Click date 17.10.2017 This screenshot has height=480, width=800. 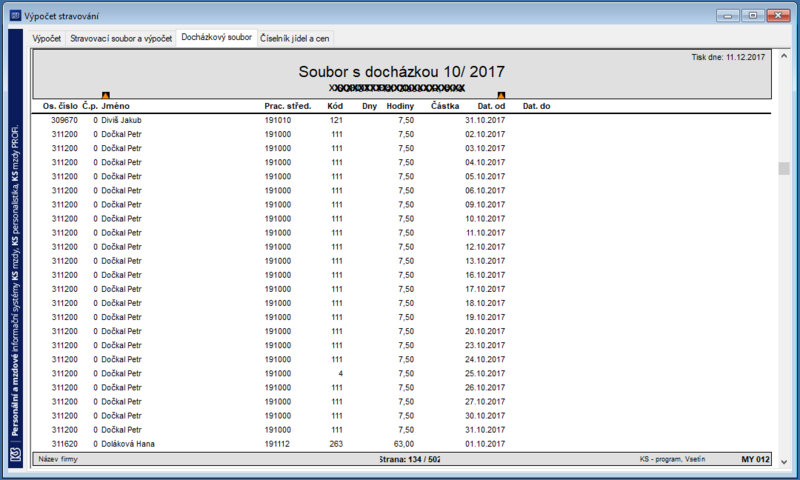[485, 289]
